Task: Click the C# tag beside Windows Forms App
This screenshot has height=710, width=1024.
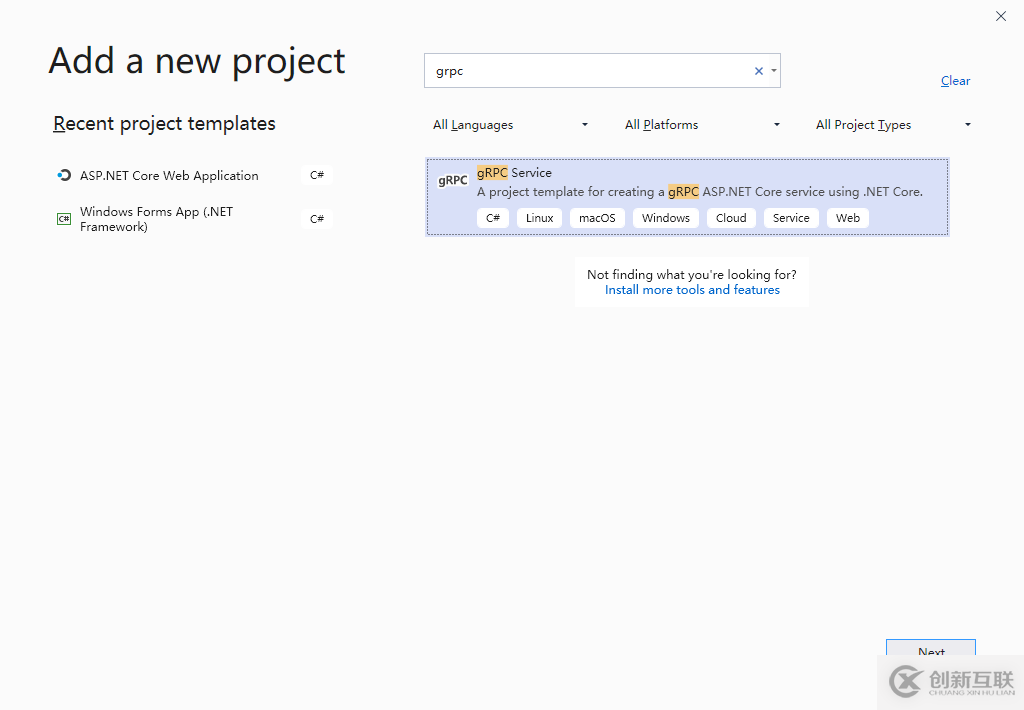Action: [317, 219]
